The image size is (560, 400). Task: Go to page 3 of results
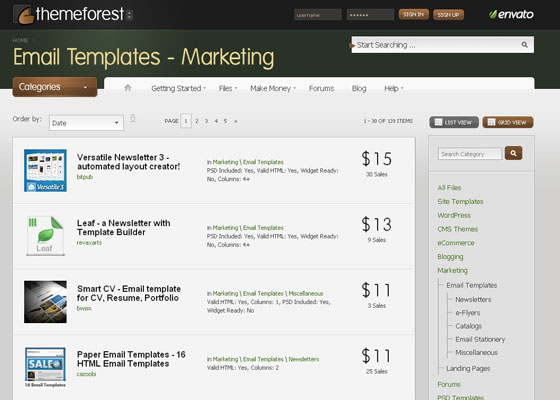tap(206, 121)
